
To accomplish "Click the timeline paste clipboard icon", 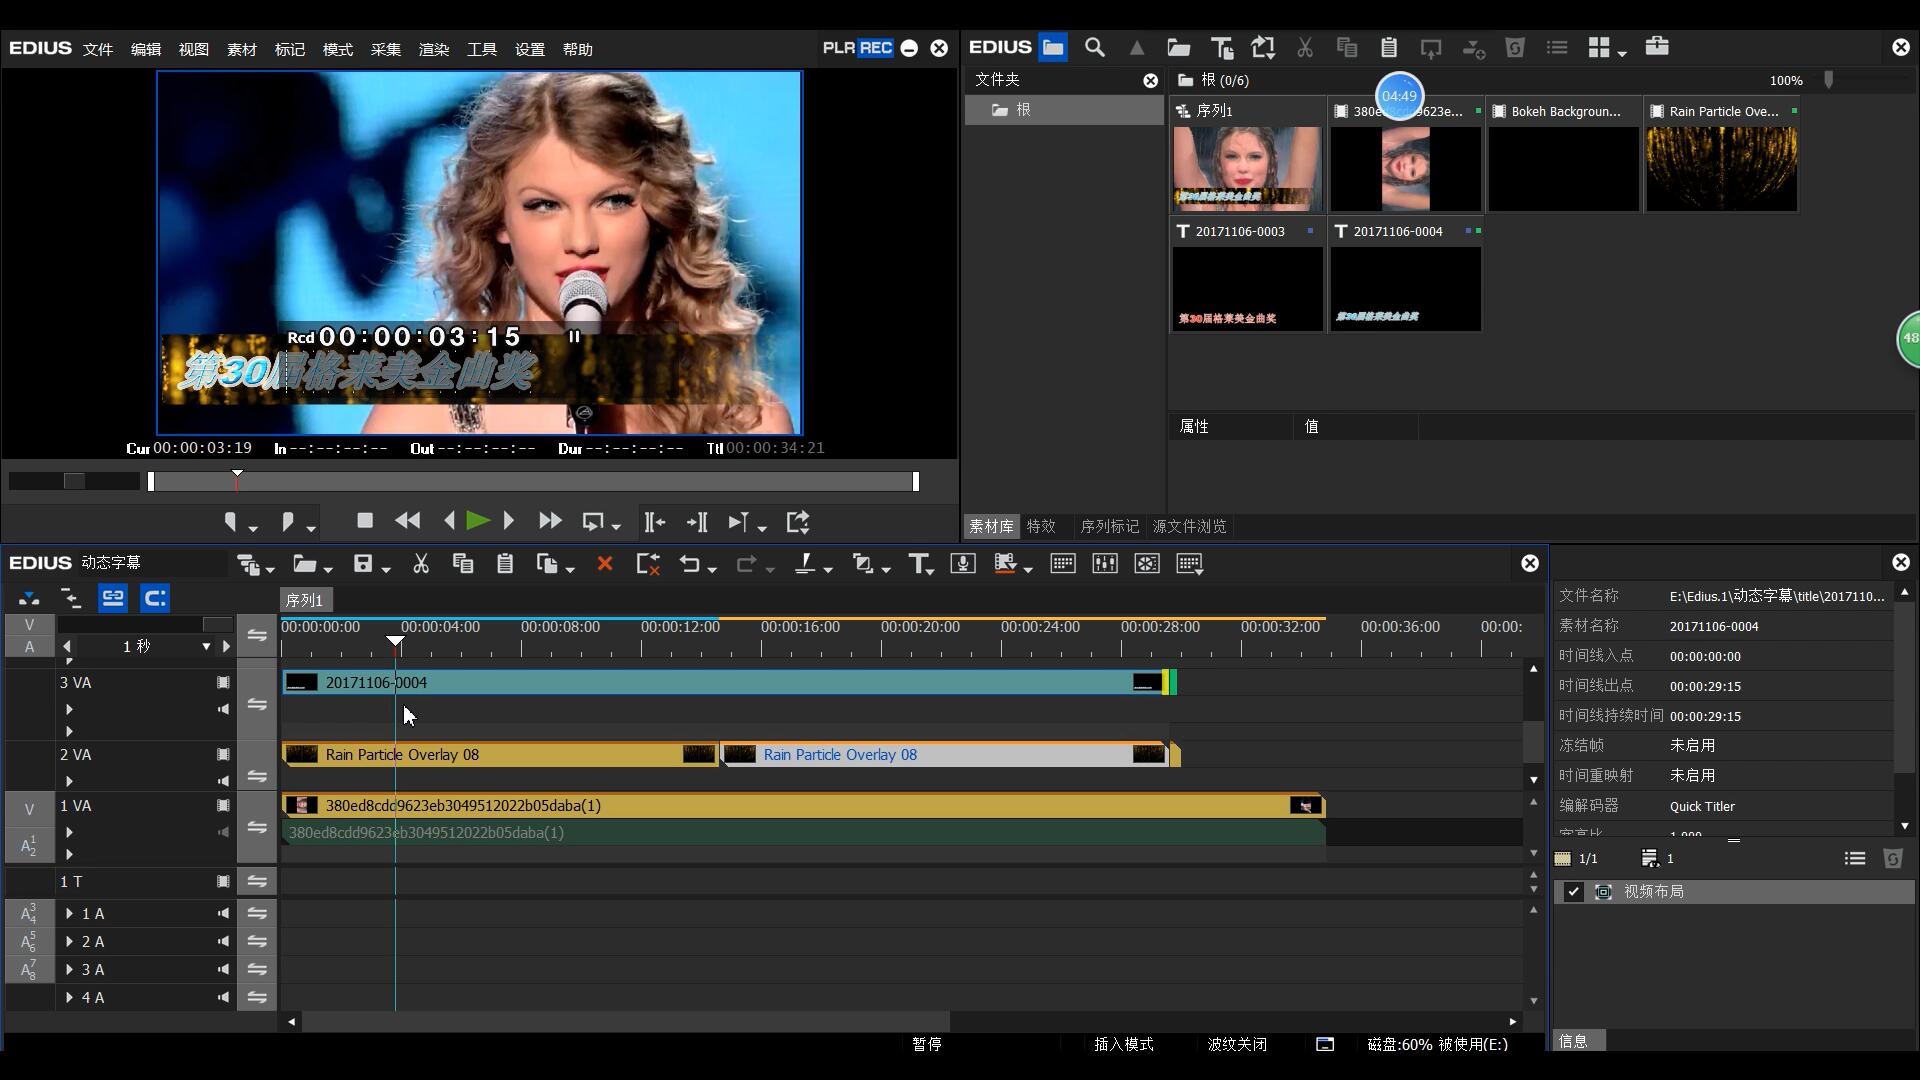I will click(505, 564).
